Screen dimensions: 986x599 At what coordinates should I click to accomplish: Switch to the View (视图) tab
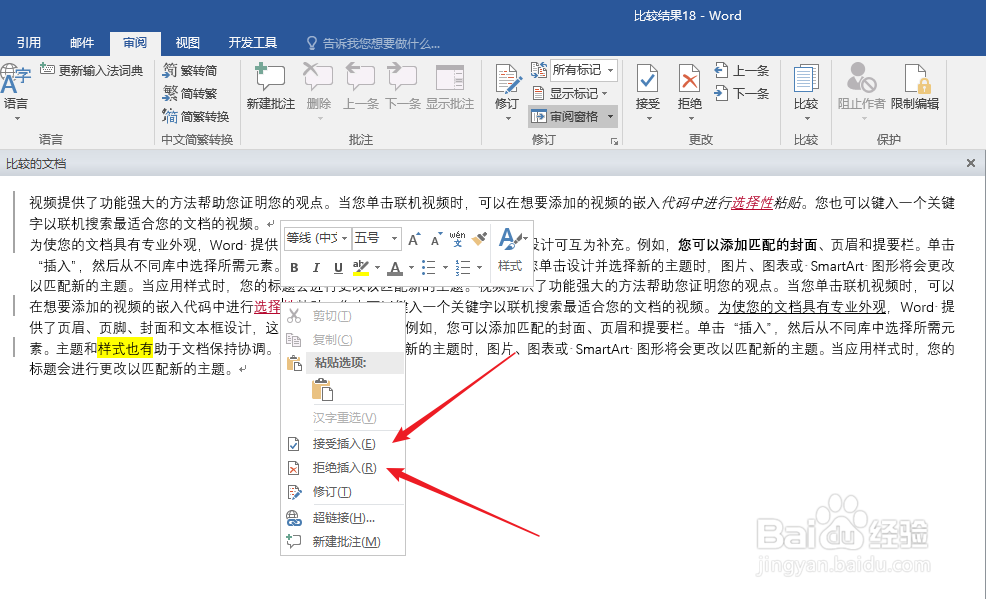[x=187, y=43]
